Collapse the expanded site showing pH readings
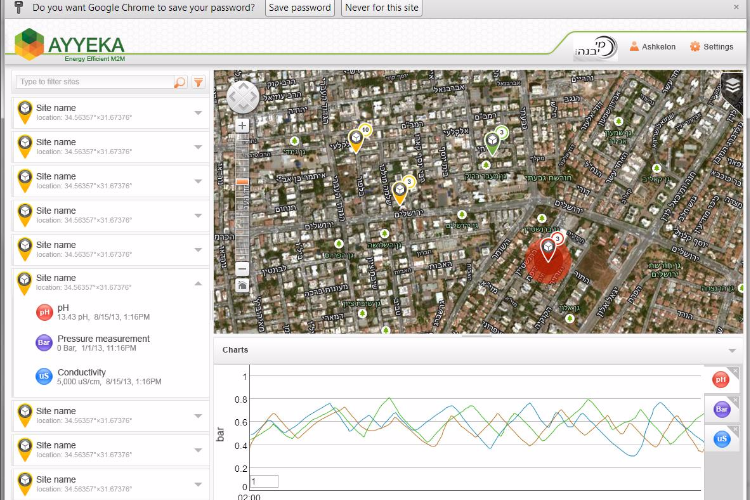Screen dimensions: 750x500 click(198, 284)
